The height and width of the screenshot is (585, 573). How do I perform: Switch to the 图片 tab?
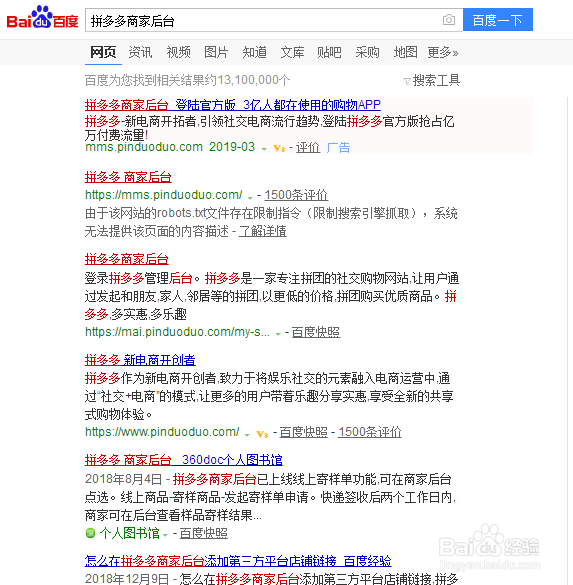(x=216, y=52)
